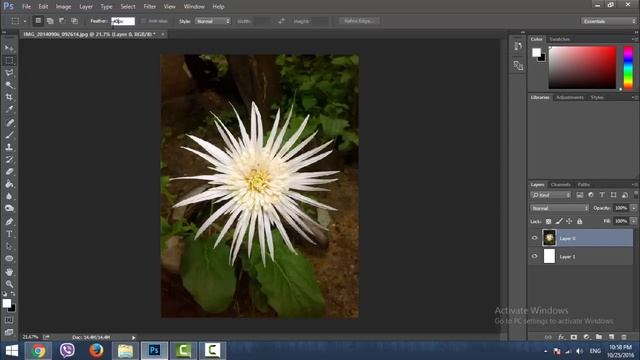Select the Blur tool

point(9,196)
